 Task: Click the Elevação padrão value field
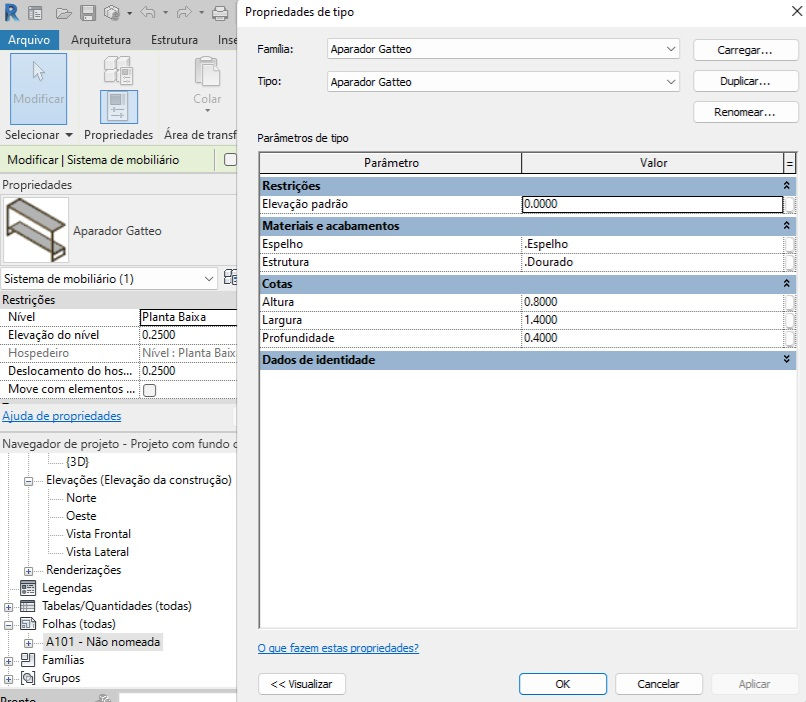(x=652, y=204)
